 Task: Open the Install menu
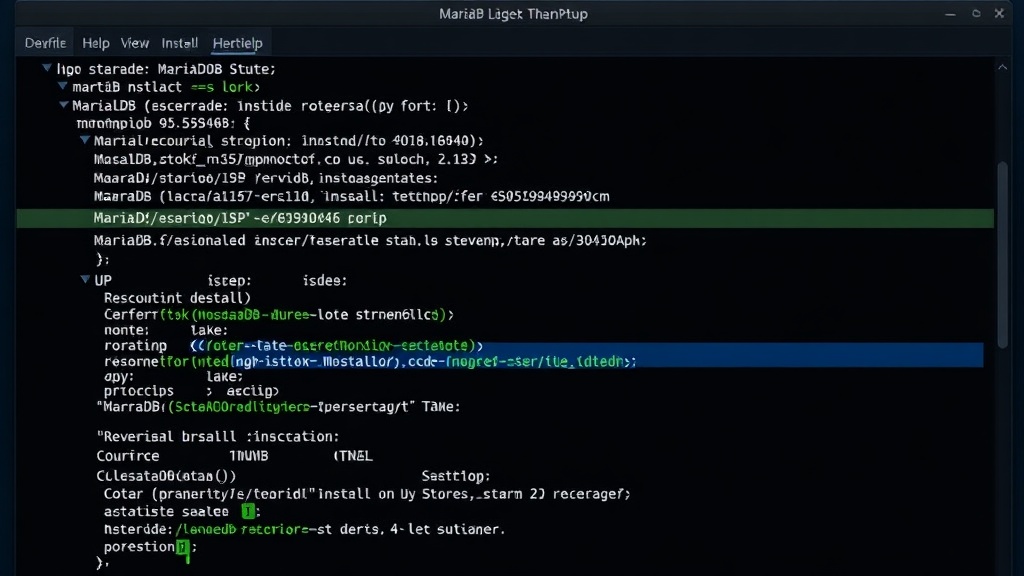pyautogui.click(x=180, y=43)
